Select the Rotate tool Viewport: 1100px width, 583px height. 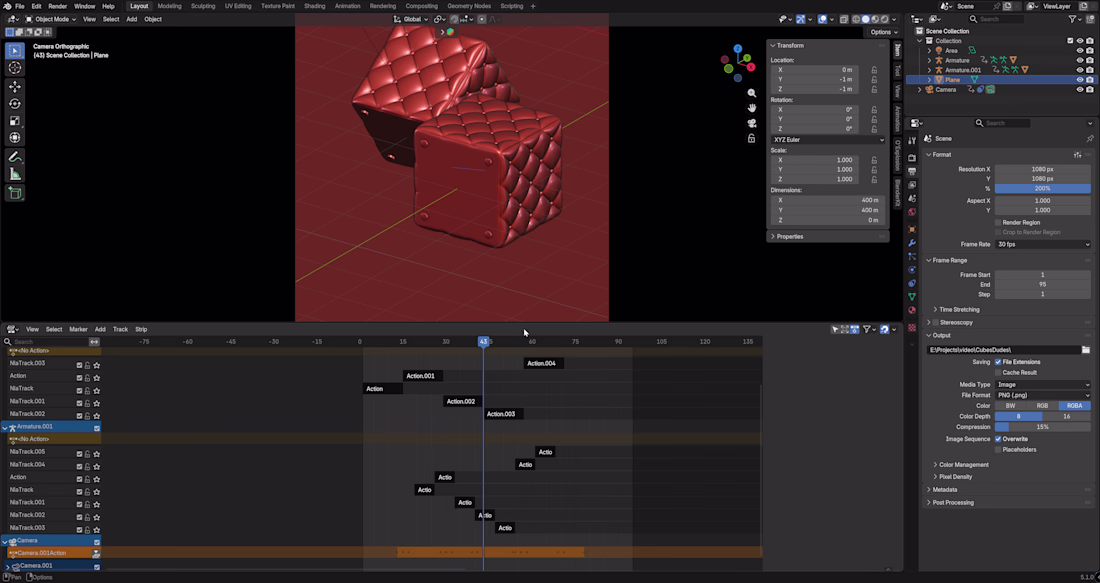click(x=15, y=104)
